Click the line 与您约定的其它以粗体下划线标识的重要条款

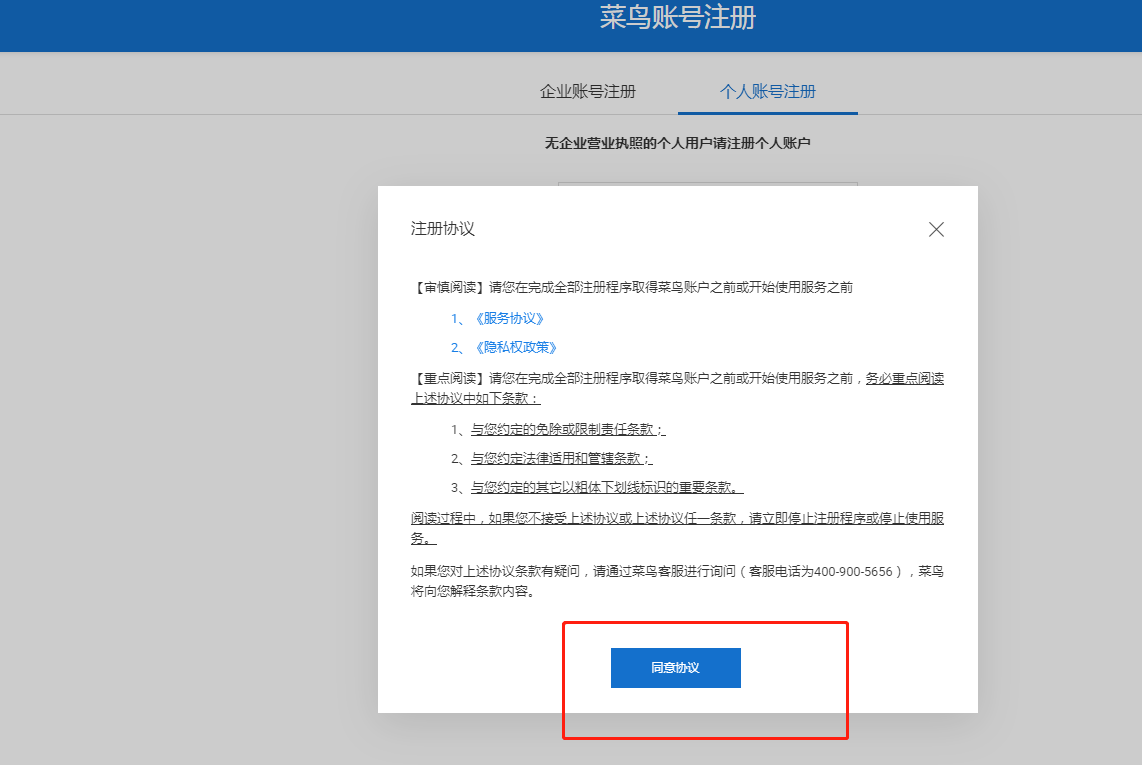pyautogui.click(x=607, y=487)
